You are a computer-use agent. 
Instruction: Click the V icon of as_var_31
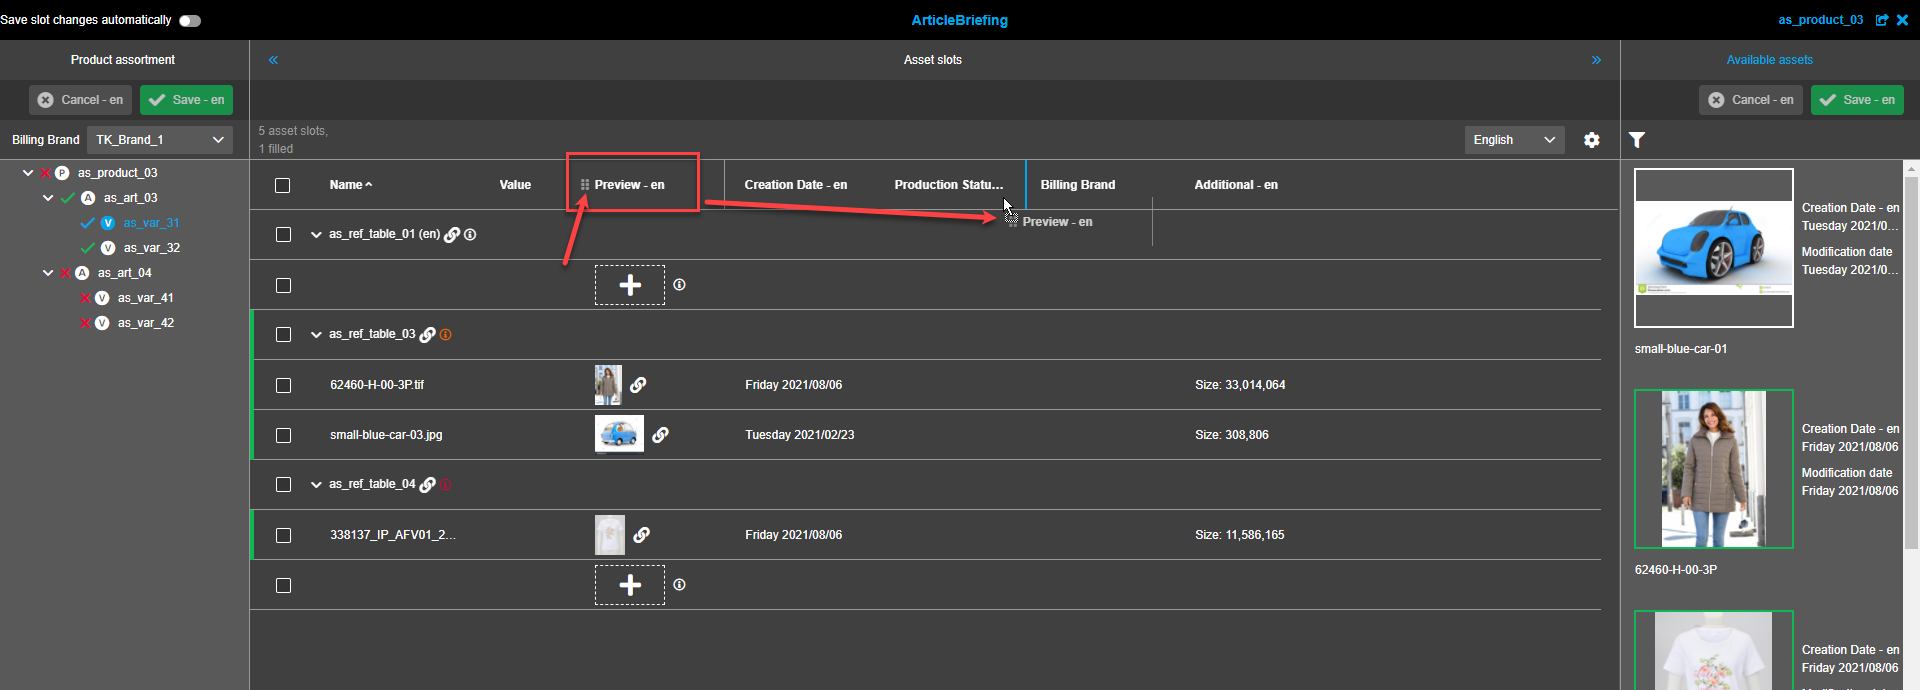[x=108, y=223]
